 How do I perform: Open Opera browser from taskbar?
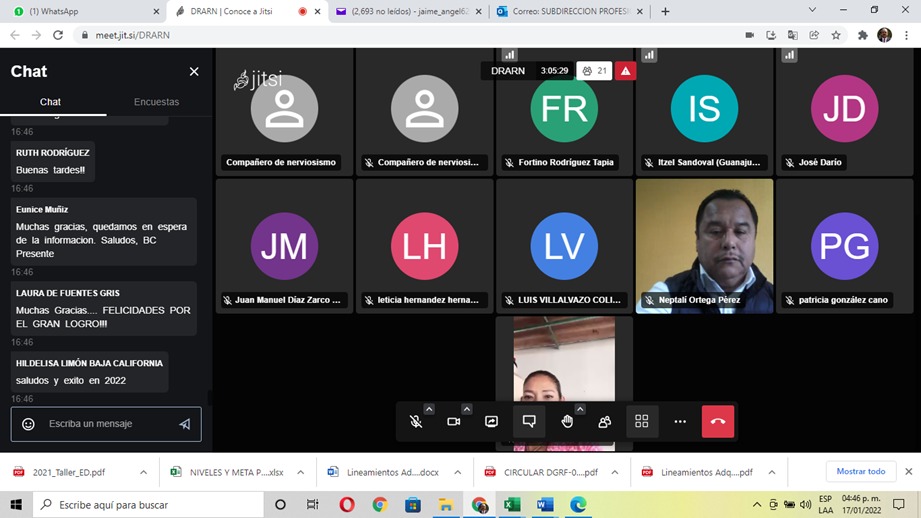click(x=347, y=504)
